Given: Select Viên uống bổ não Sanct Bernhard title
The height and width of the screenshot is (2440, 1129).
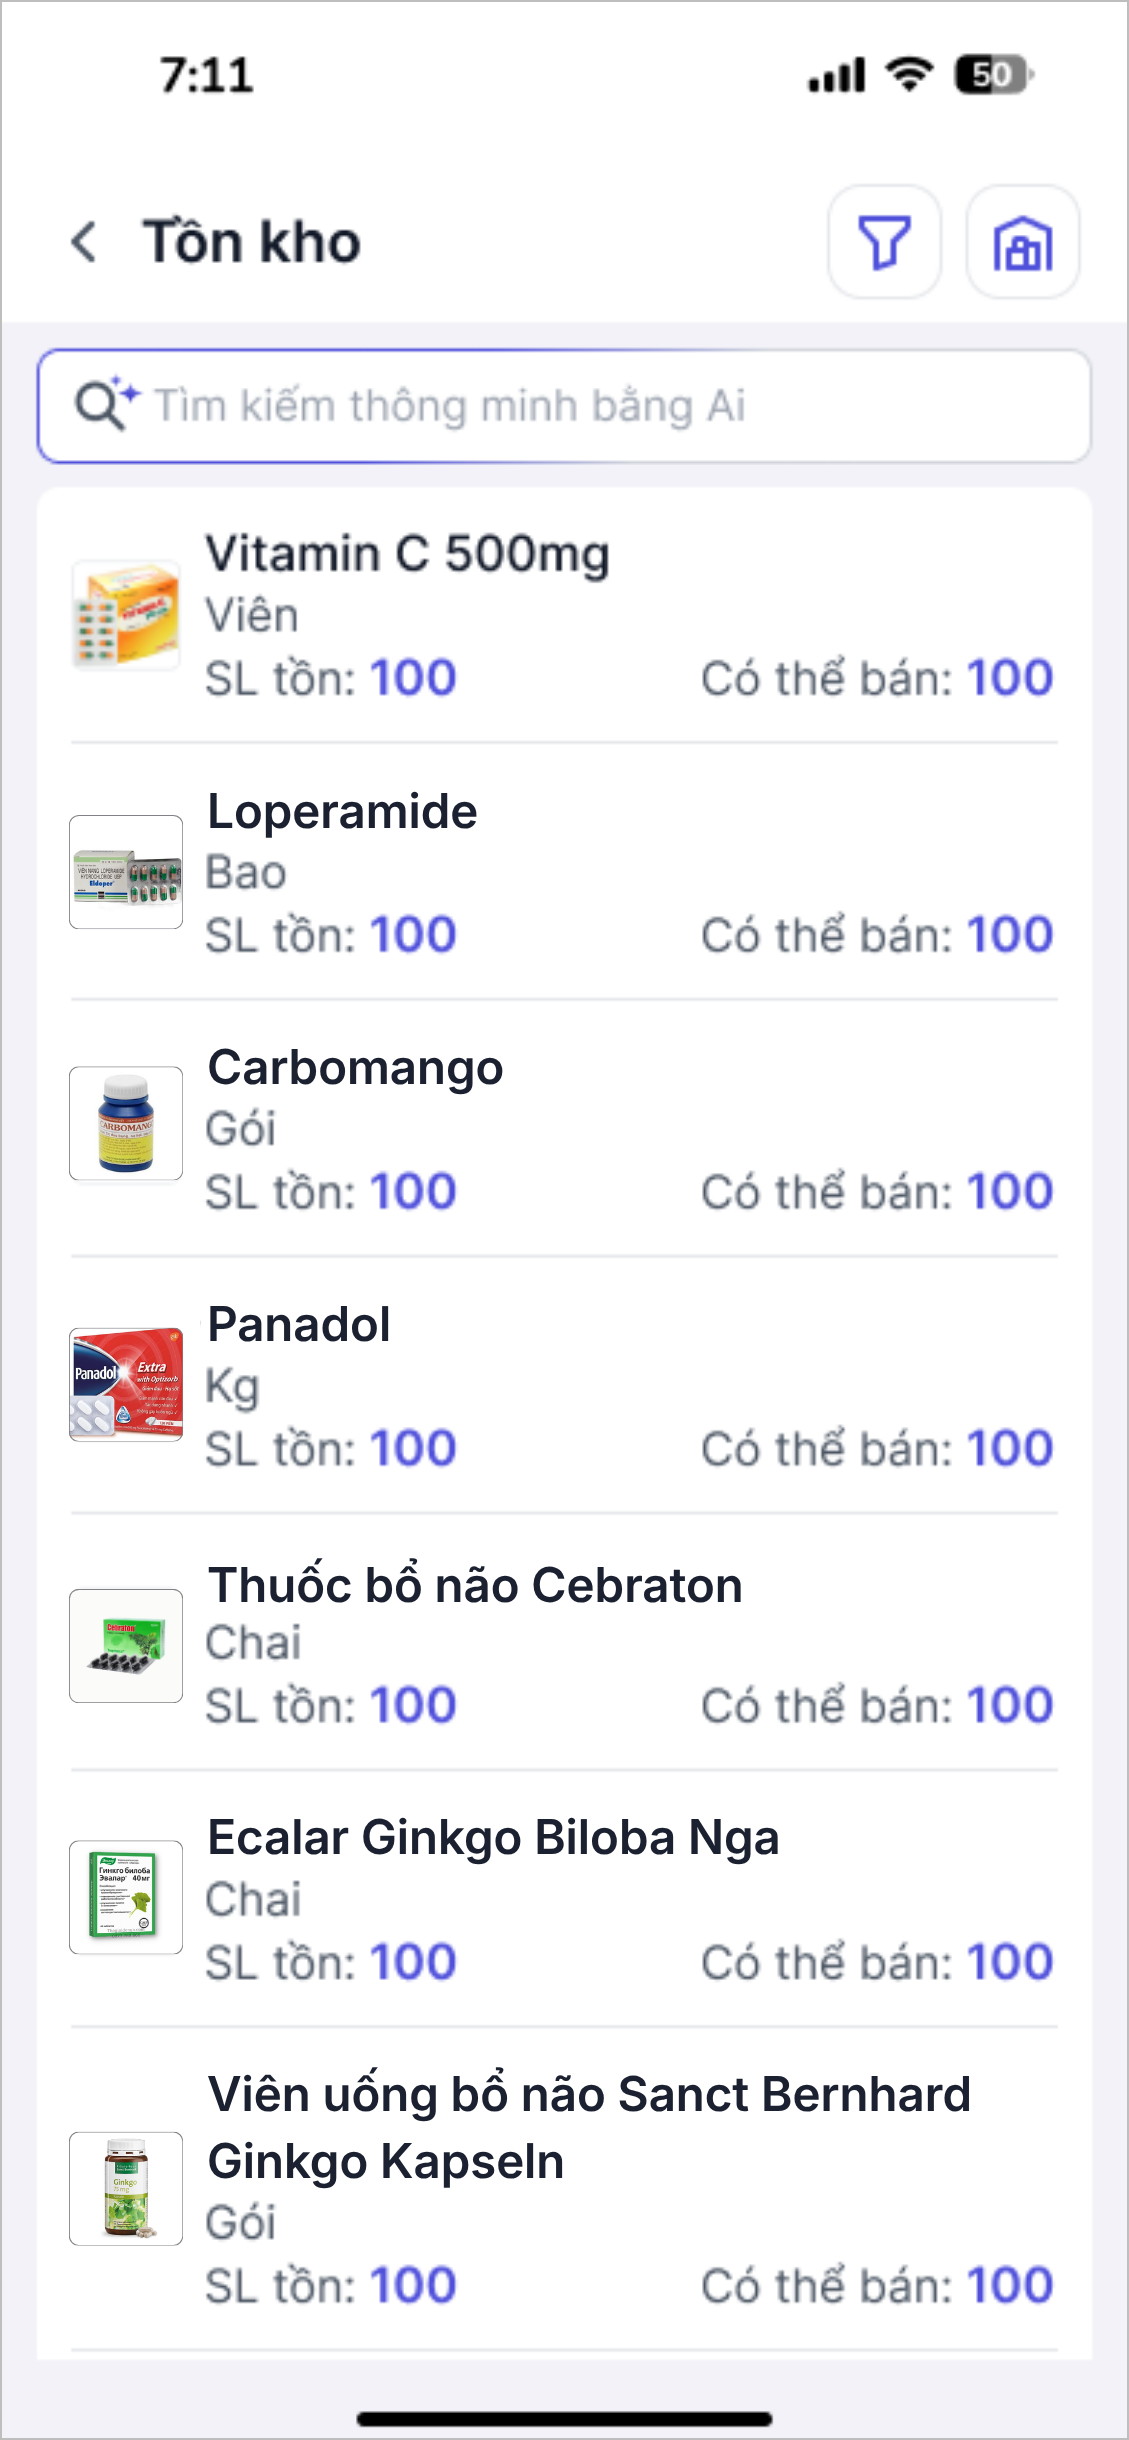Looking at the screenshot, I should (589, 2096).
